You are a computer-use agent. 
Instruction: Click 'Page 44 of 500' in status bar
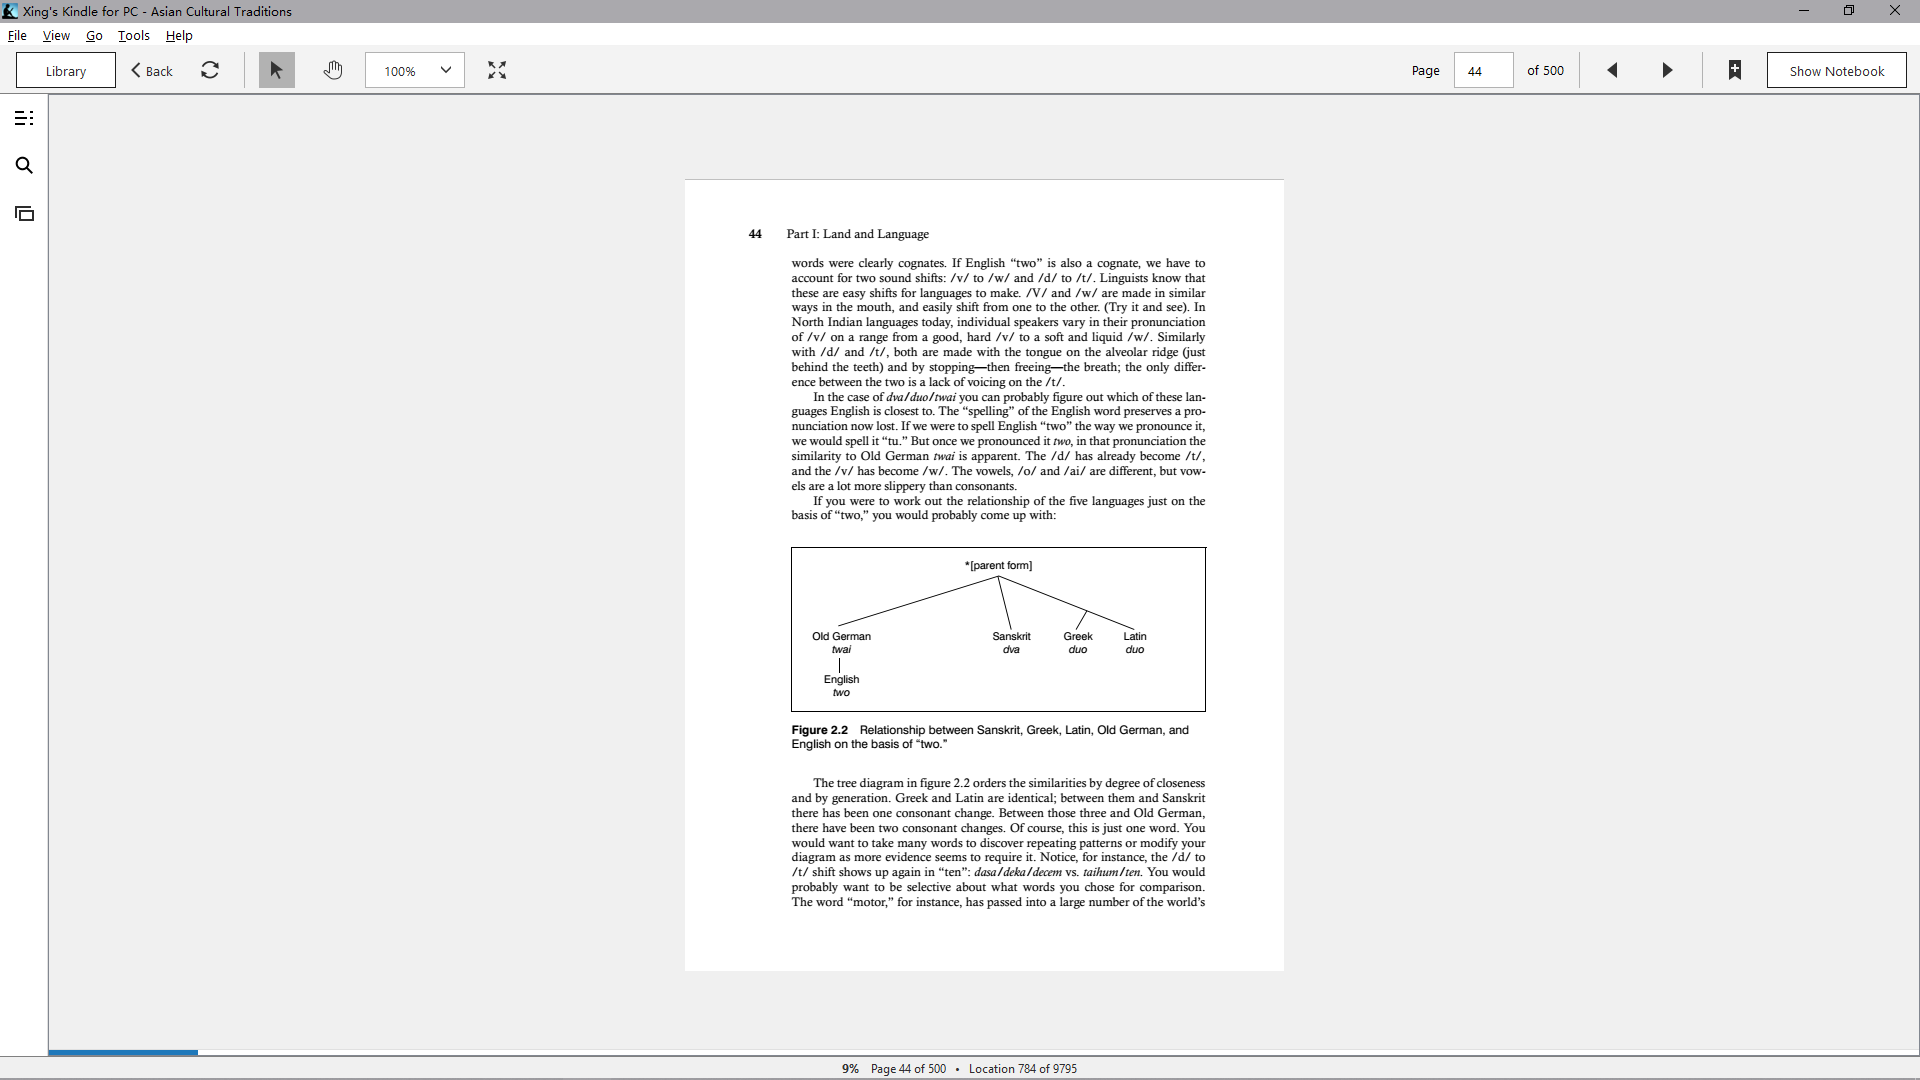coord(908,1068)
